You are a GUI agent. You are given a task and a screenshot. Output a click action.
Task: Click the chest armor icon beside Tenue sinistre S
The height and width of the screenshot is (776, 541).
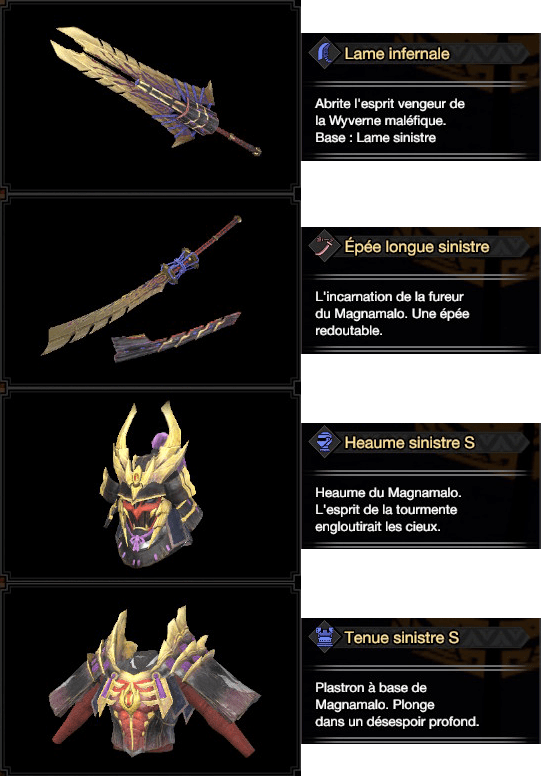point(324,636)
